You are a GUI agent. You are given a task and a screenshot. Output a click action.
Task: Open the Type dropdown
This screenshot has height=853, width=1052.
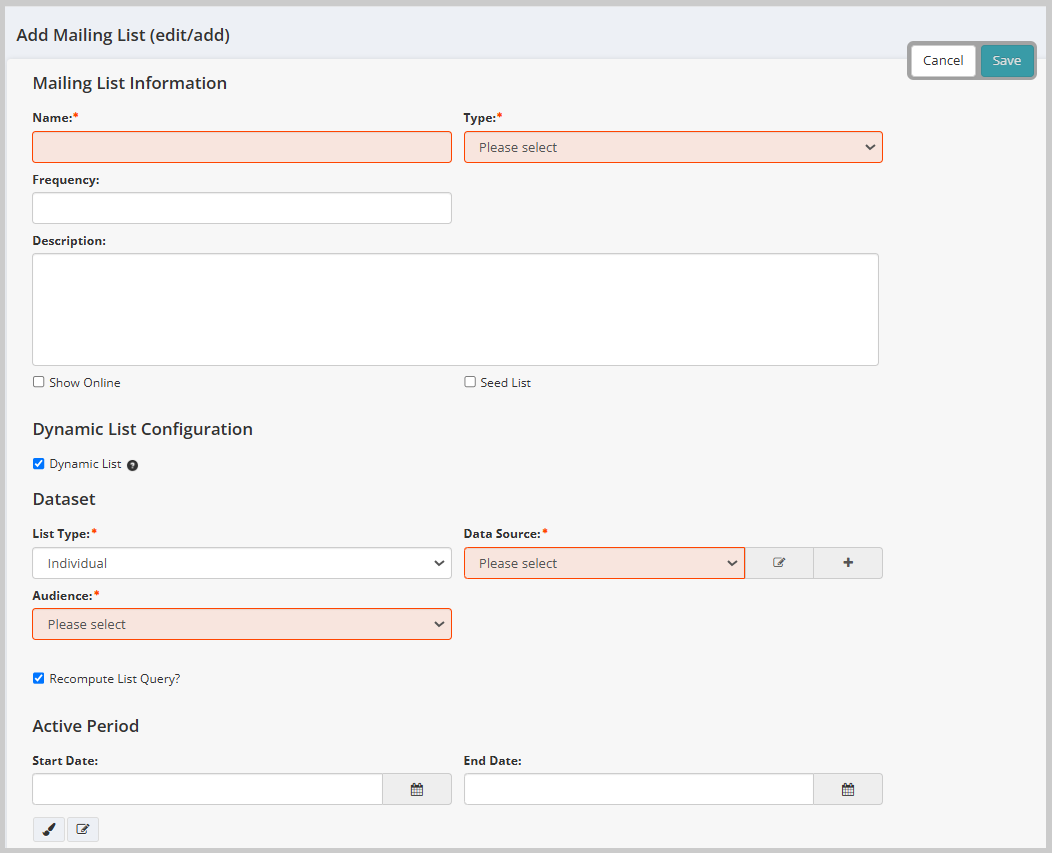point(672,146)
